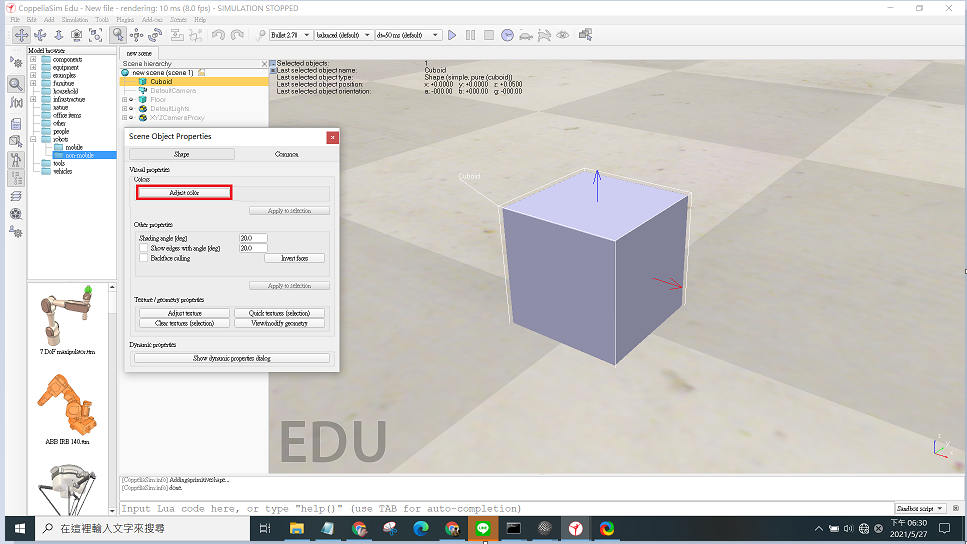Select the object rotate tool
The image size is (967, 544).
[155, 35]
